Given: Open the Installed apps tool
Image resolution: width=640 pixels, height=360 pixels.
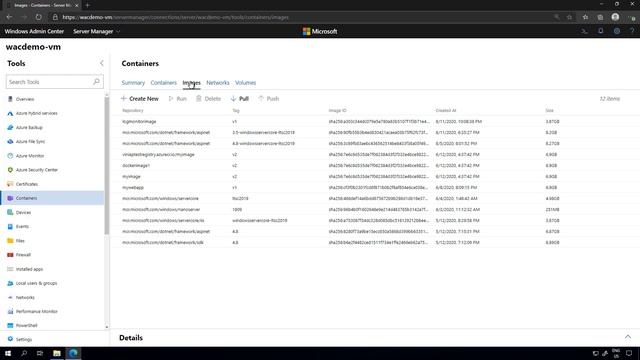Looking at the screenshot, I should [29, 269].
